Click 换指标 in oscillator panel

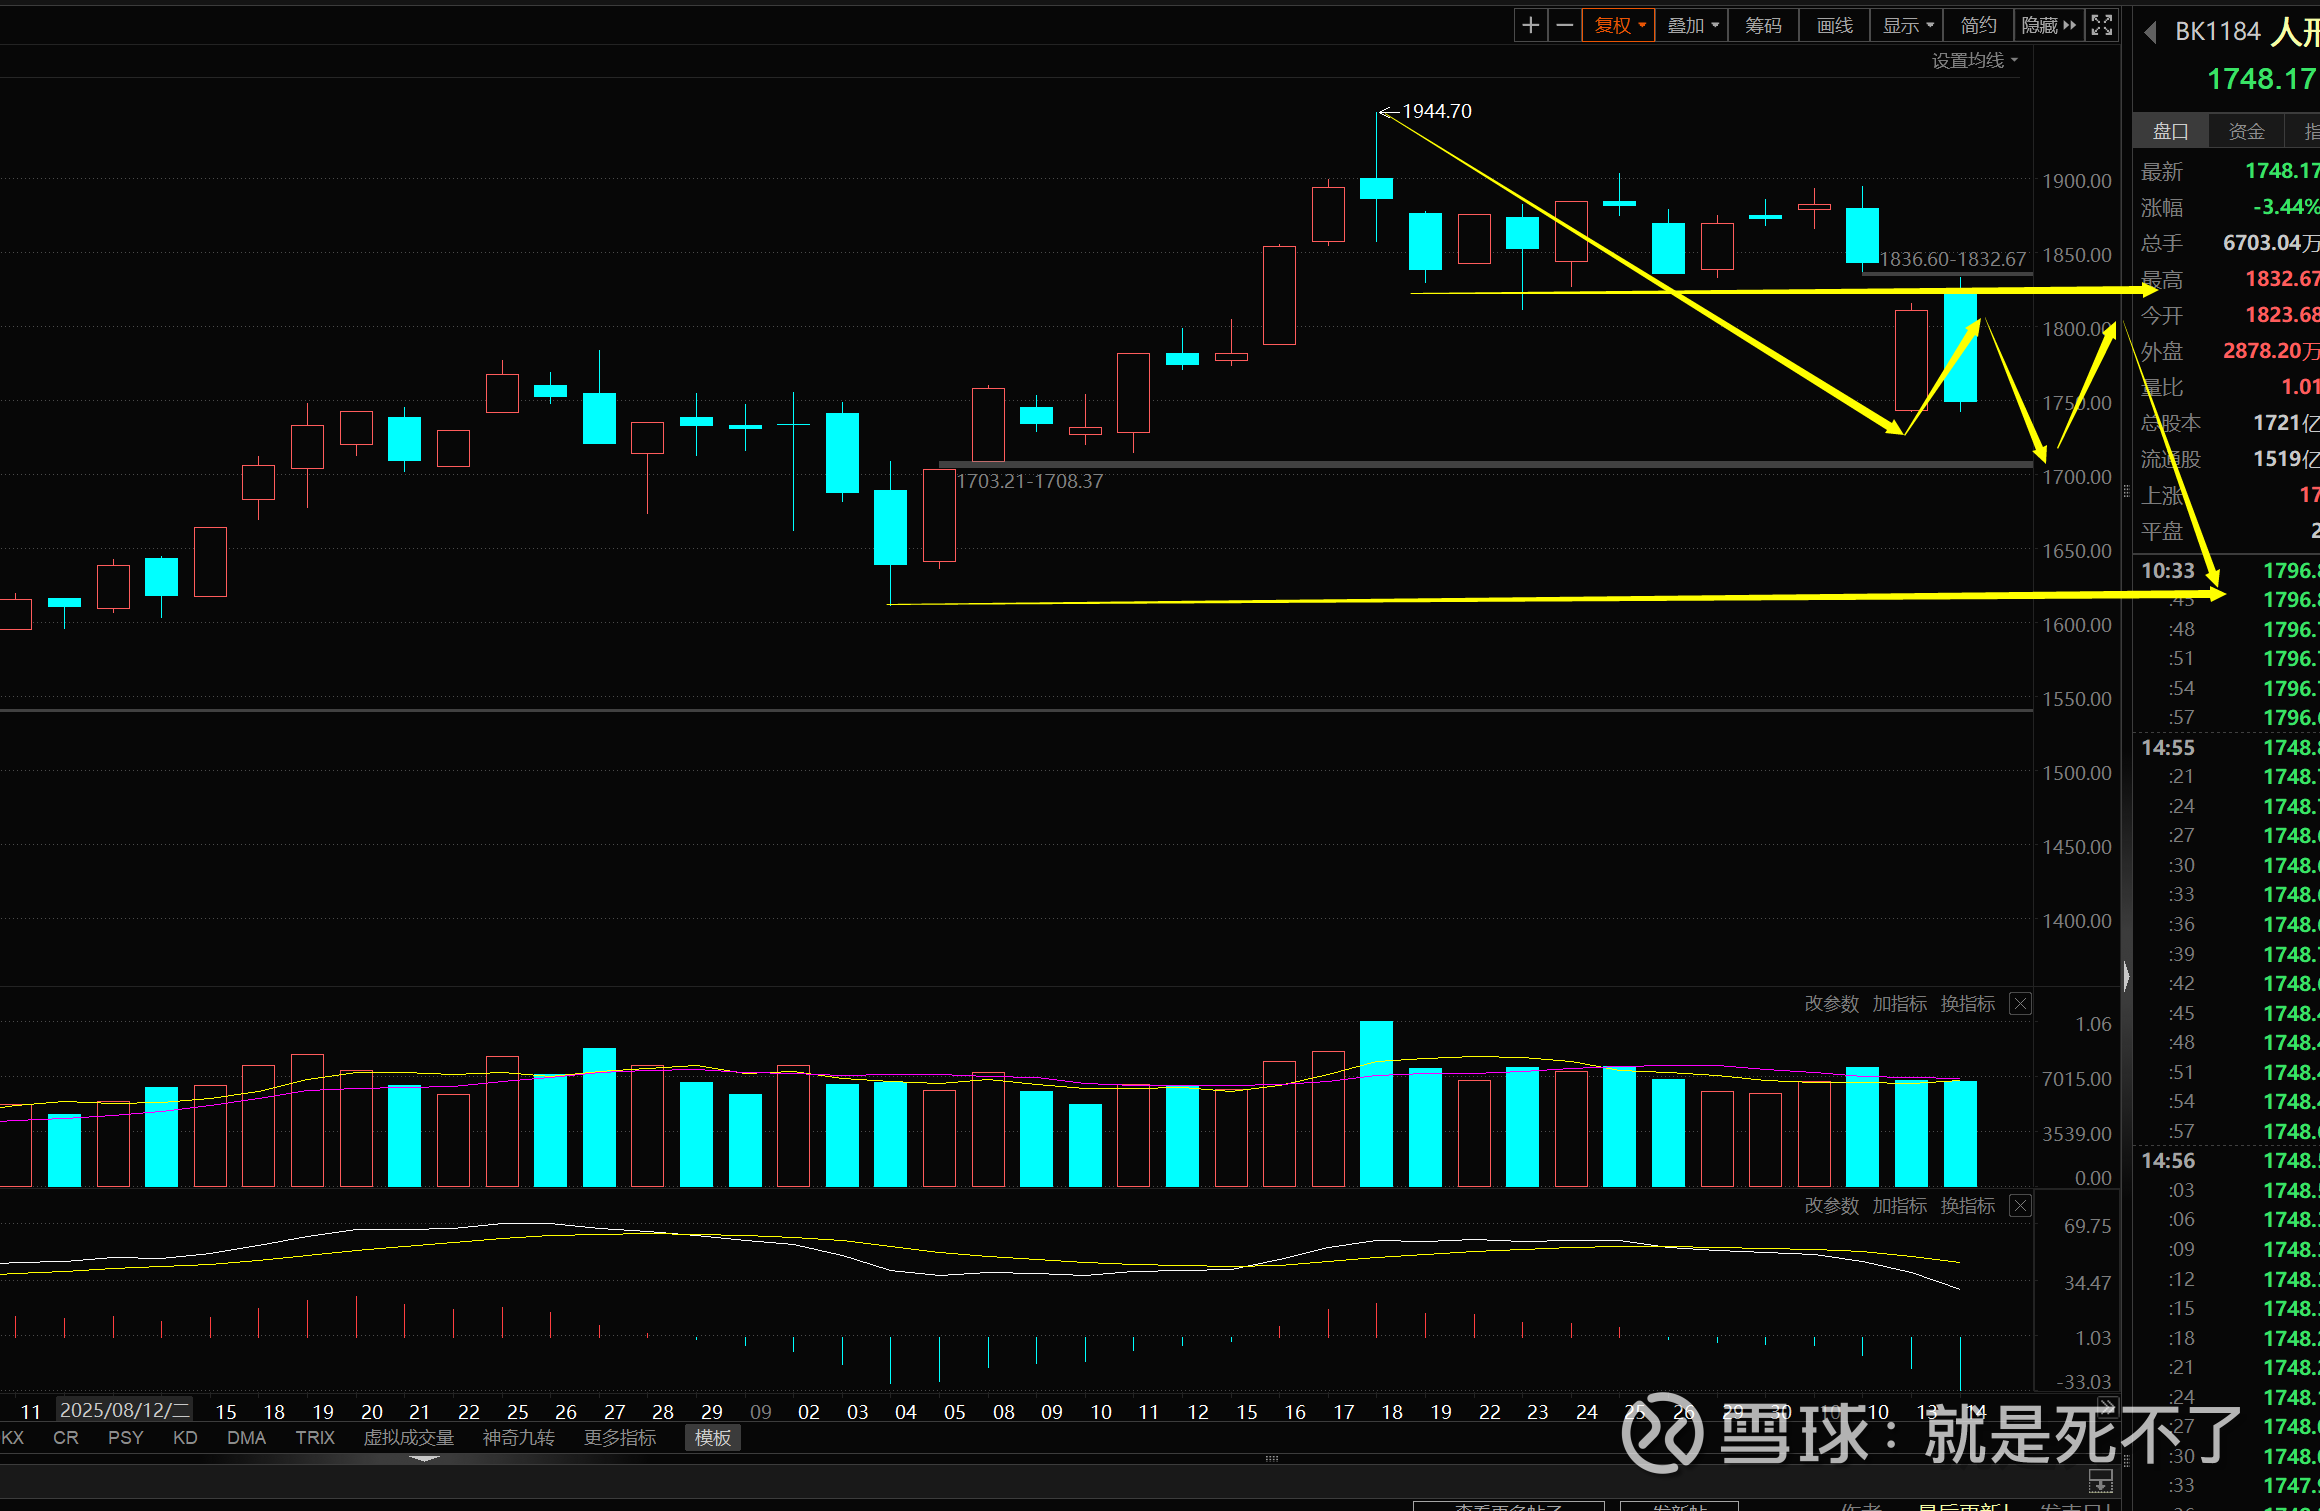[x=1967, y=1206]
